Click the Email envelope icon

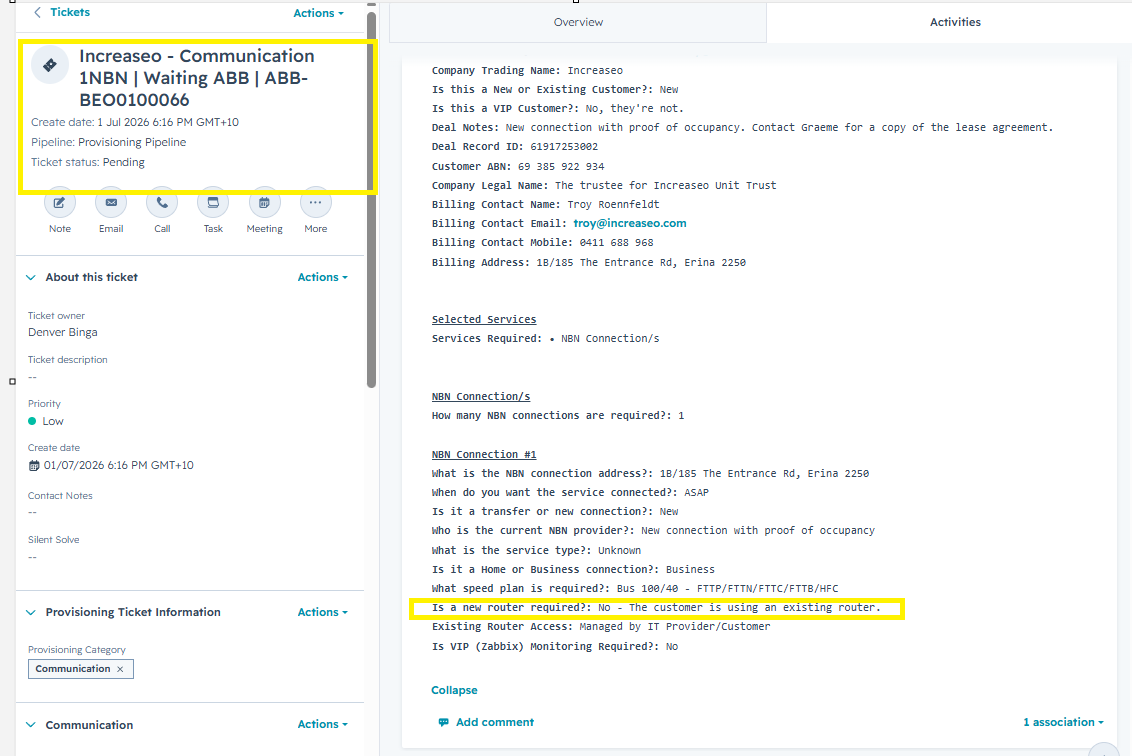[111, 203]
